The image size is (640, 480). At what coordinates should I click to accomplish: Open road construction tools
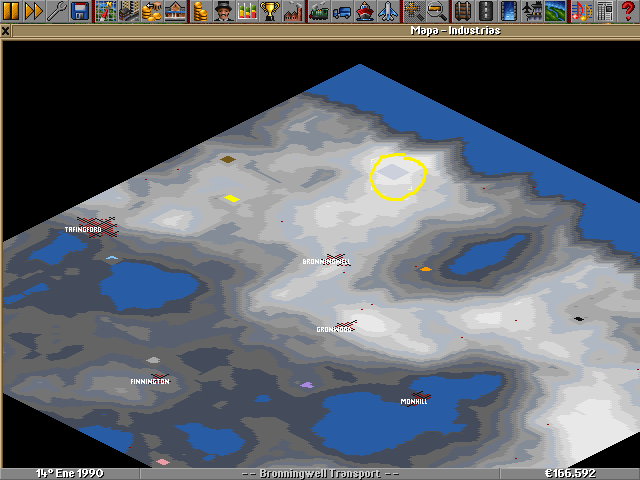486,11
